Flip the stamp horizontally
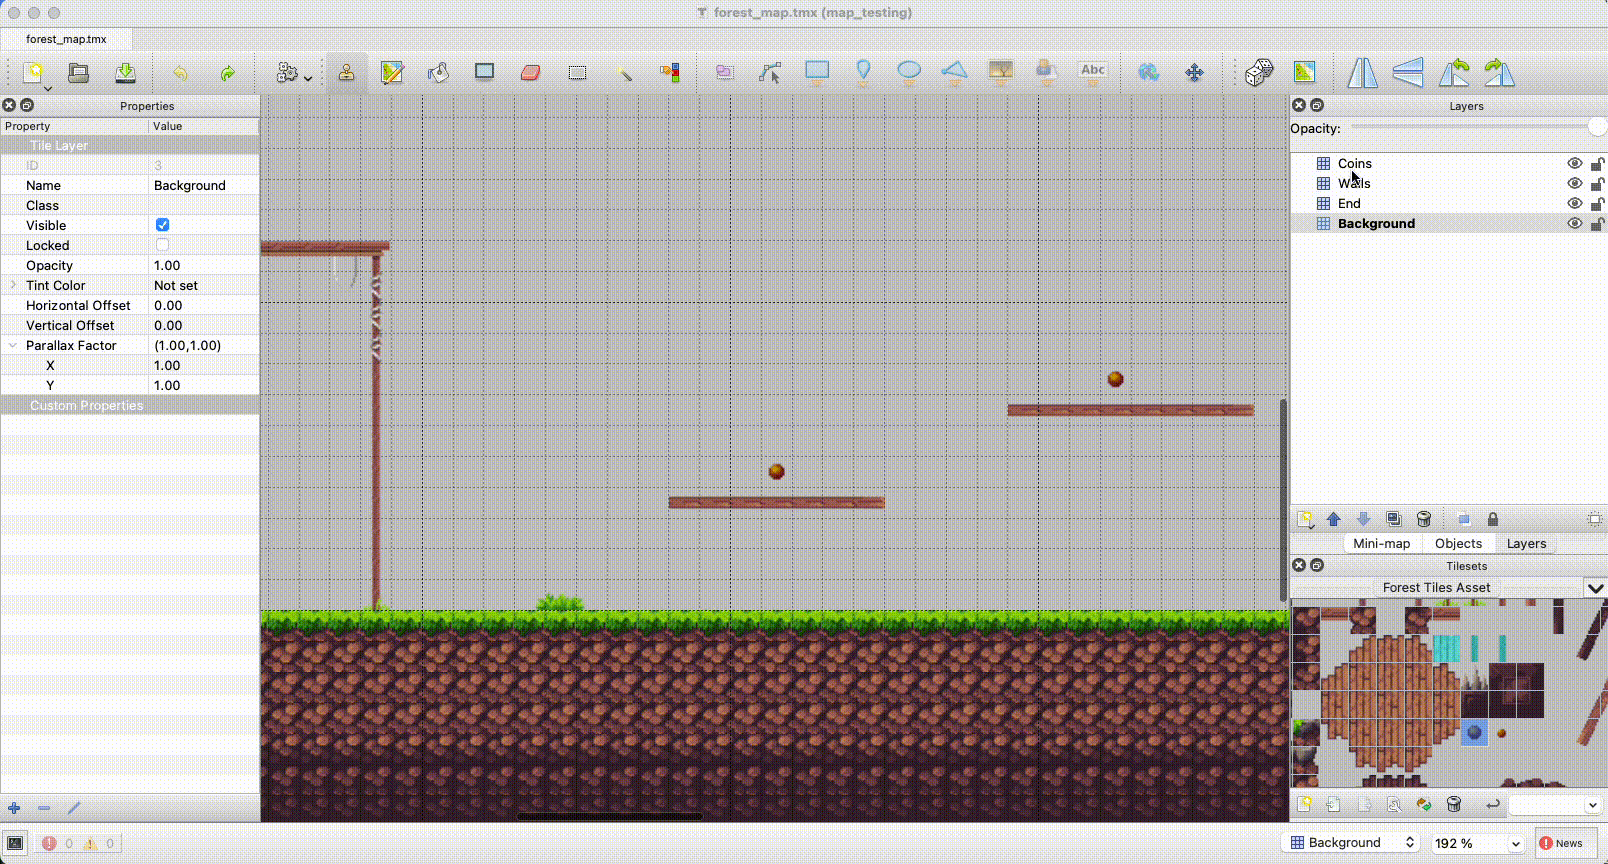 pos(1362,73)
